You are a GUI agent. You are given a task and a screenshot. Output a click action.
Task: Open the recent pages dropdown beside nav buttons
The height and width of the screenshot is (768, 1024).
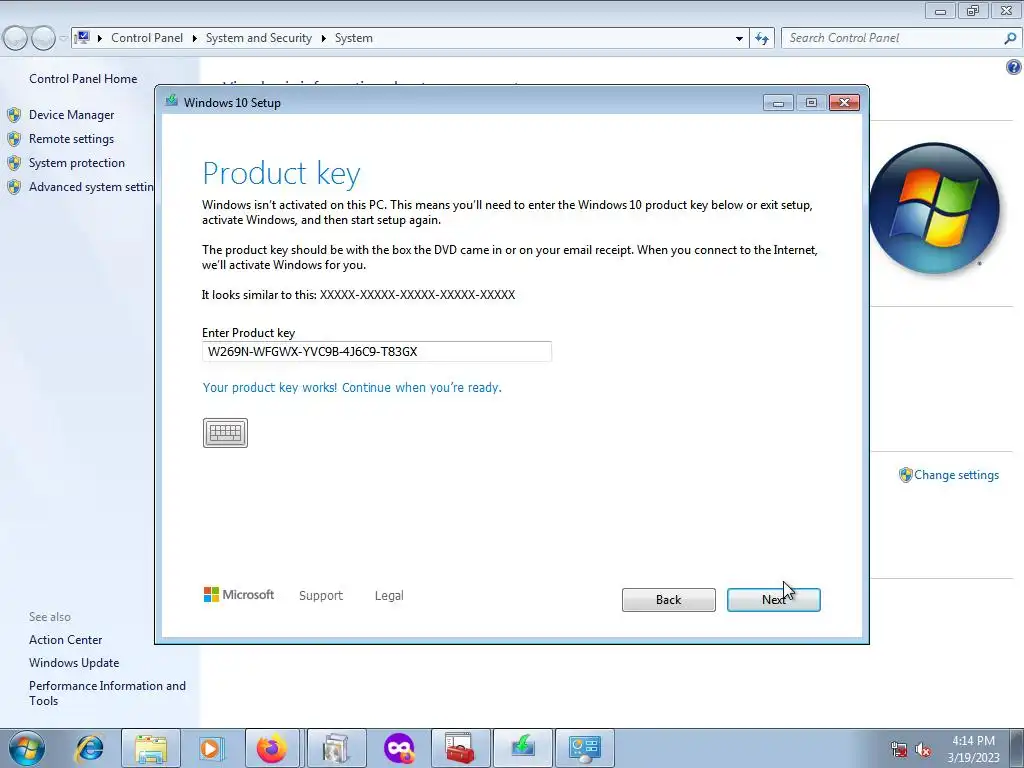tap(63, 39)
